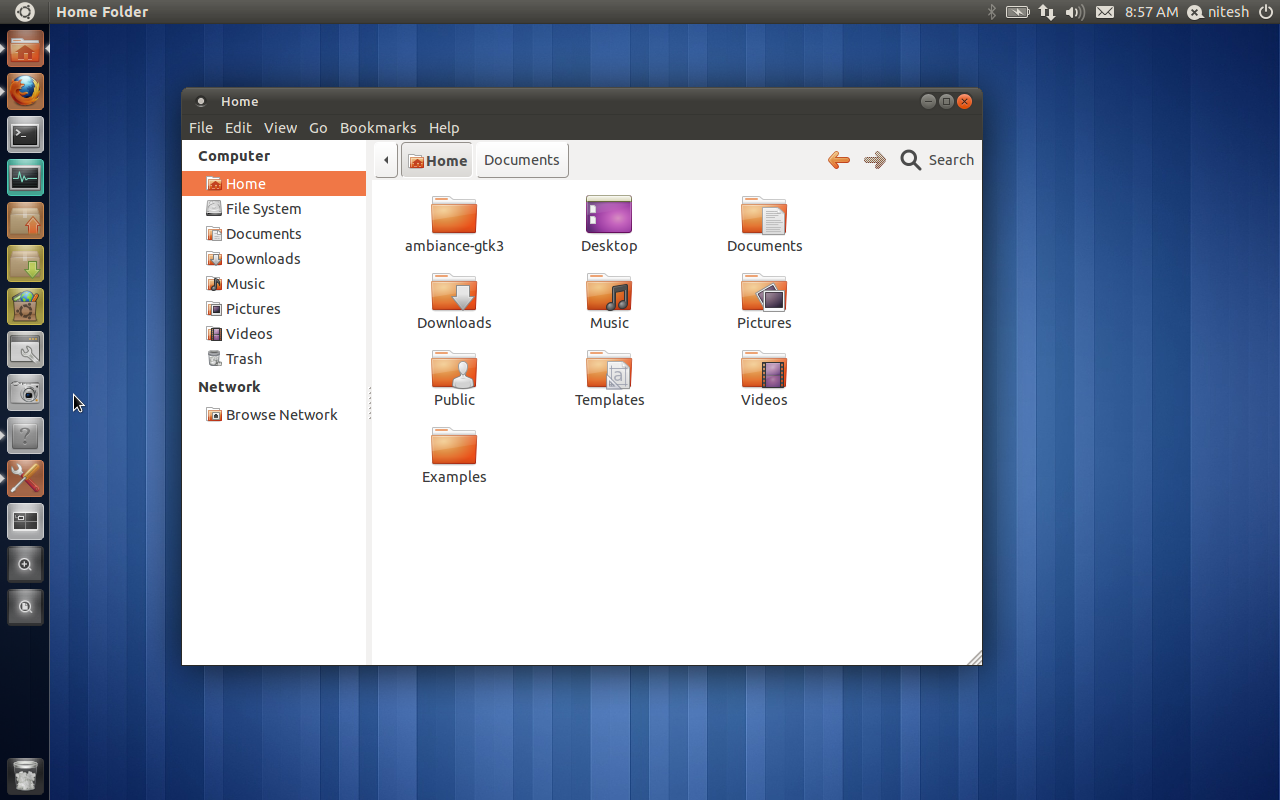Open the System Monitor launcher icon

[24, 177]
